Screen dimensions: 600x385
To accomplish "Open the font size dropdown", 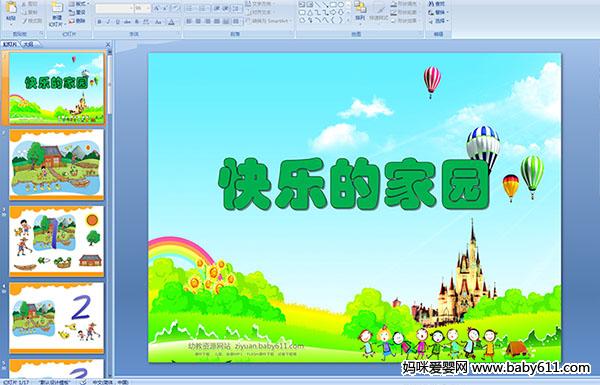I will point(148,8).
